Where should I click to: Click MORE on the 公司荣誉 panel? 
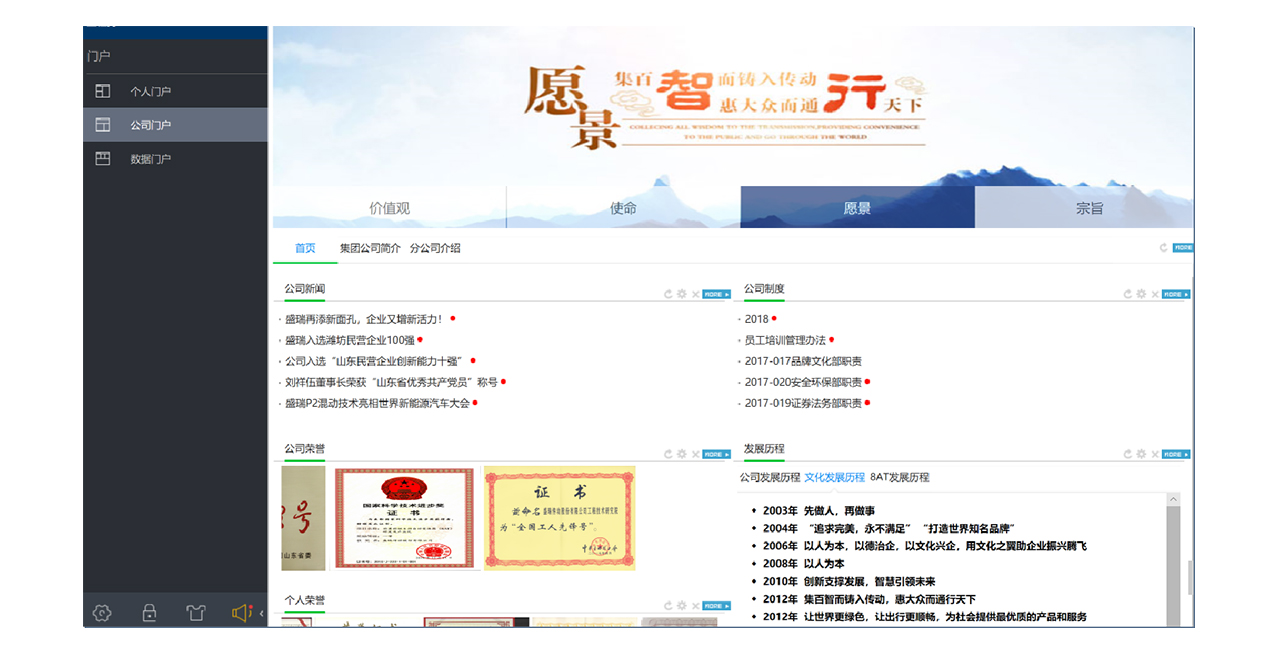pyautogui.click(x=716, y=454)
